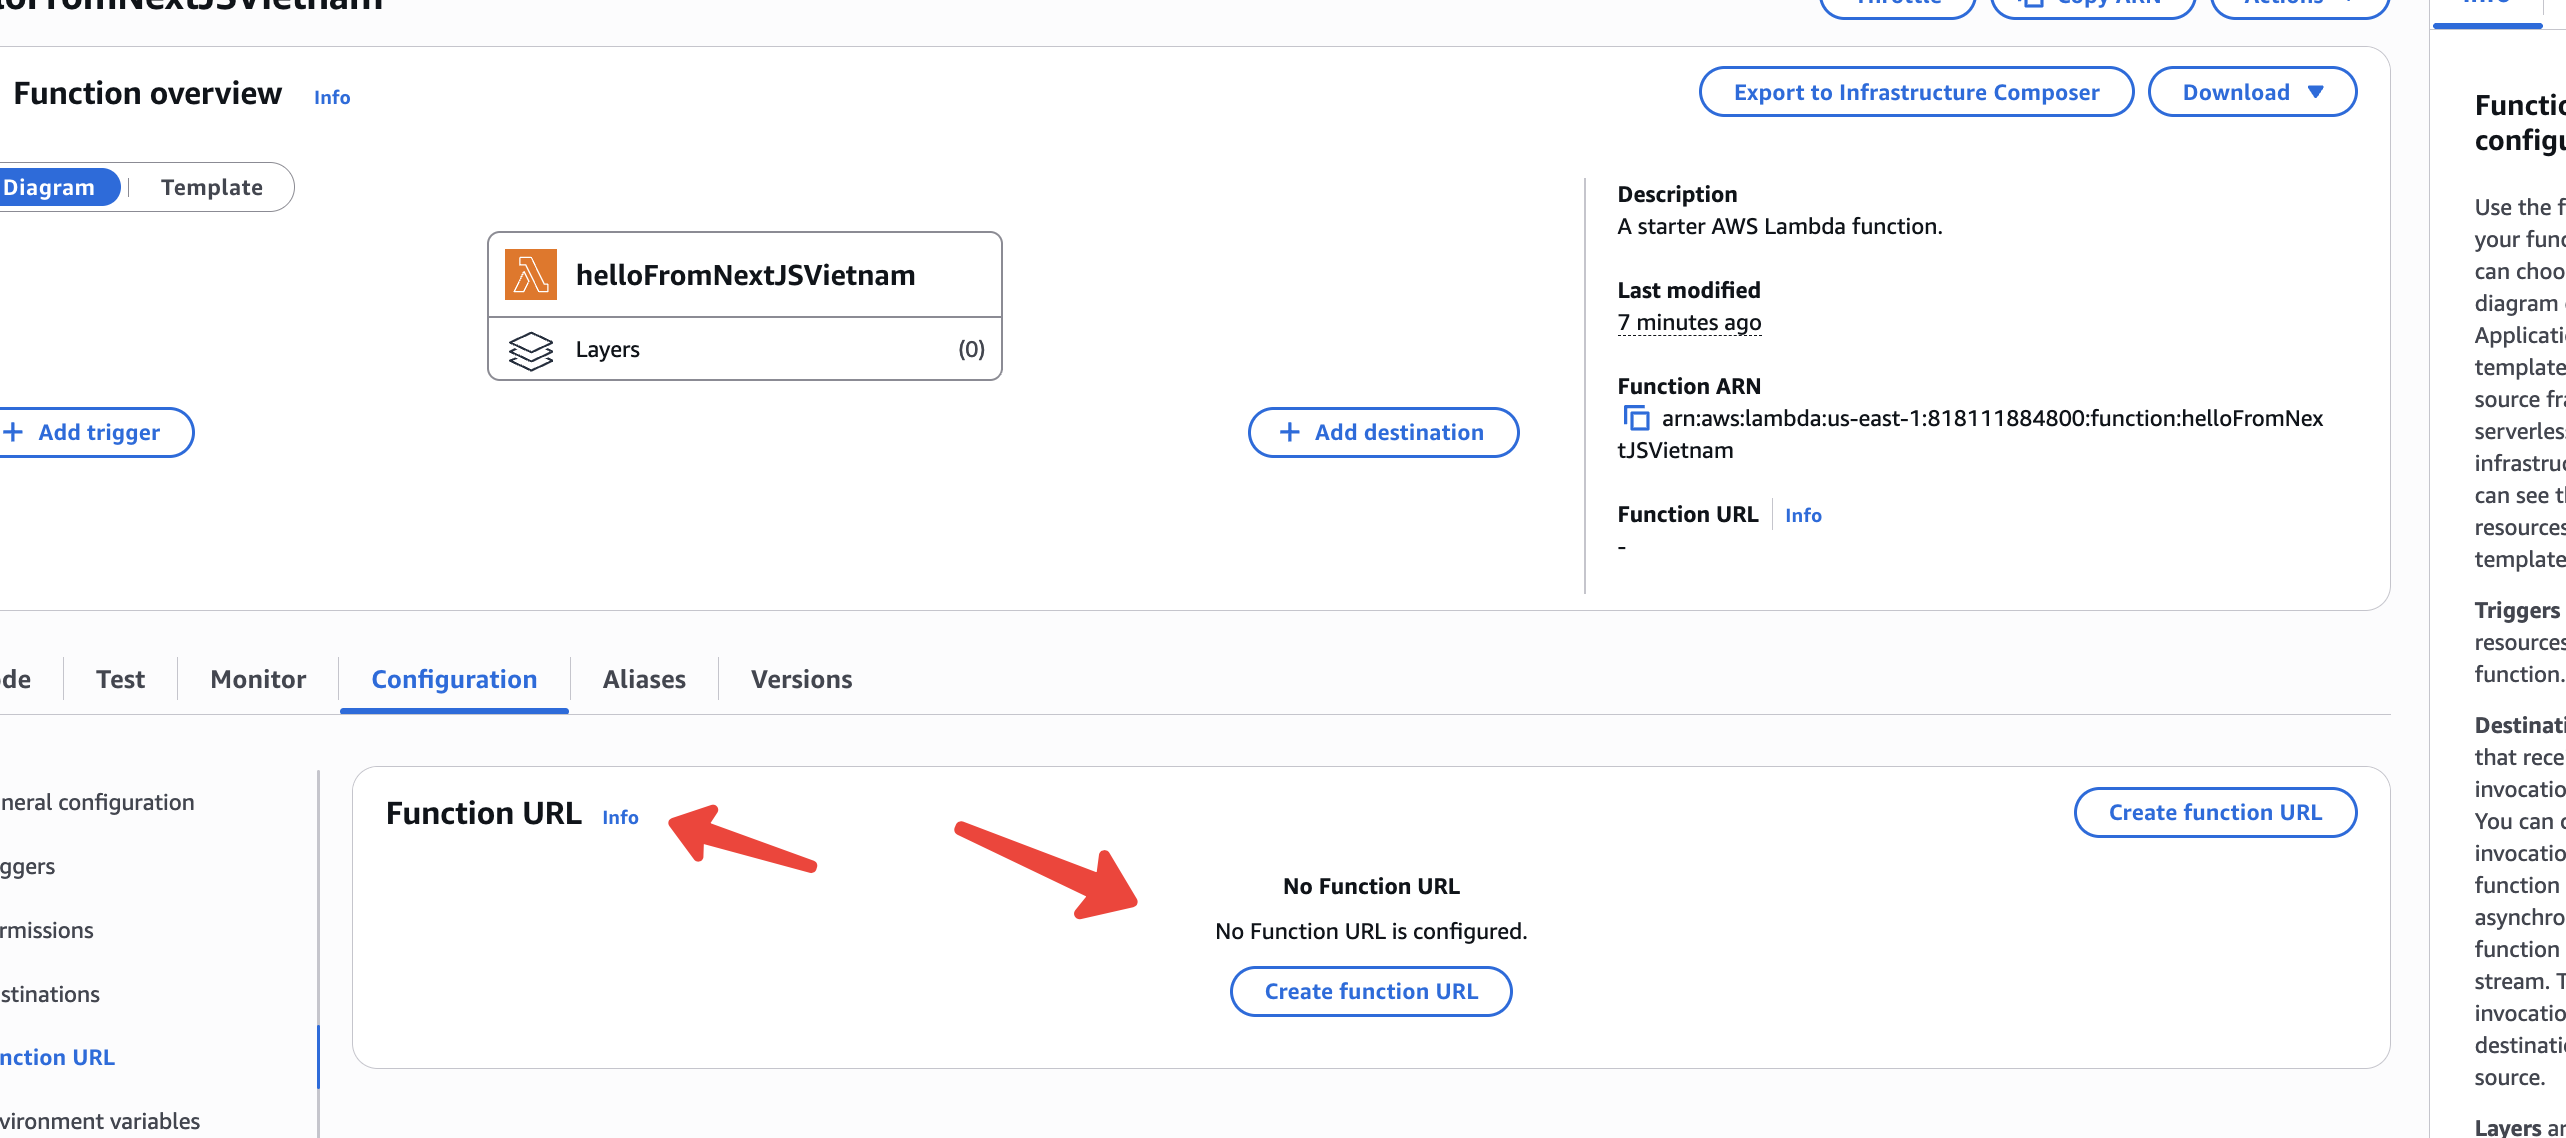Click the Layers stack icon
The image size is (2566, 1138).
pyautogui.click(x=530, y=350)
